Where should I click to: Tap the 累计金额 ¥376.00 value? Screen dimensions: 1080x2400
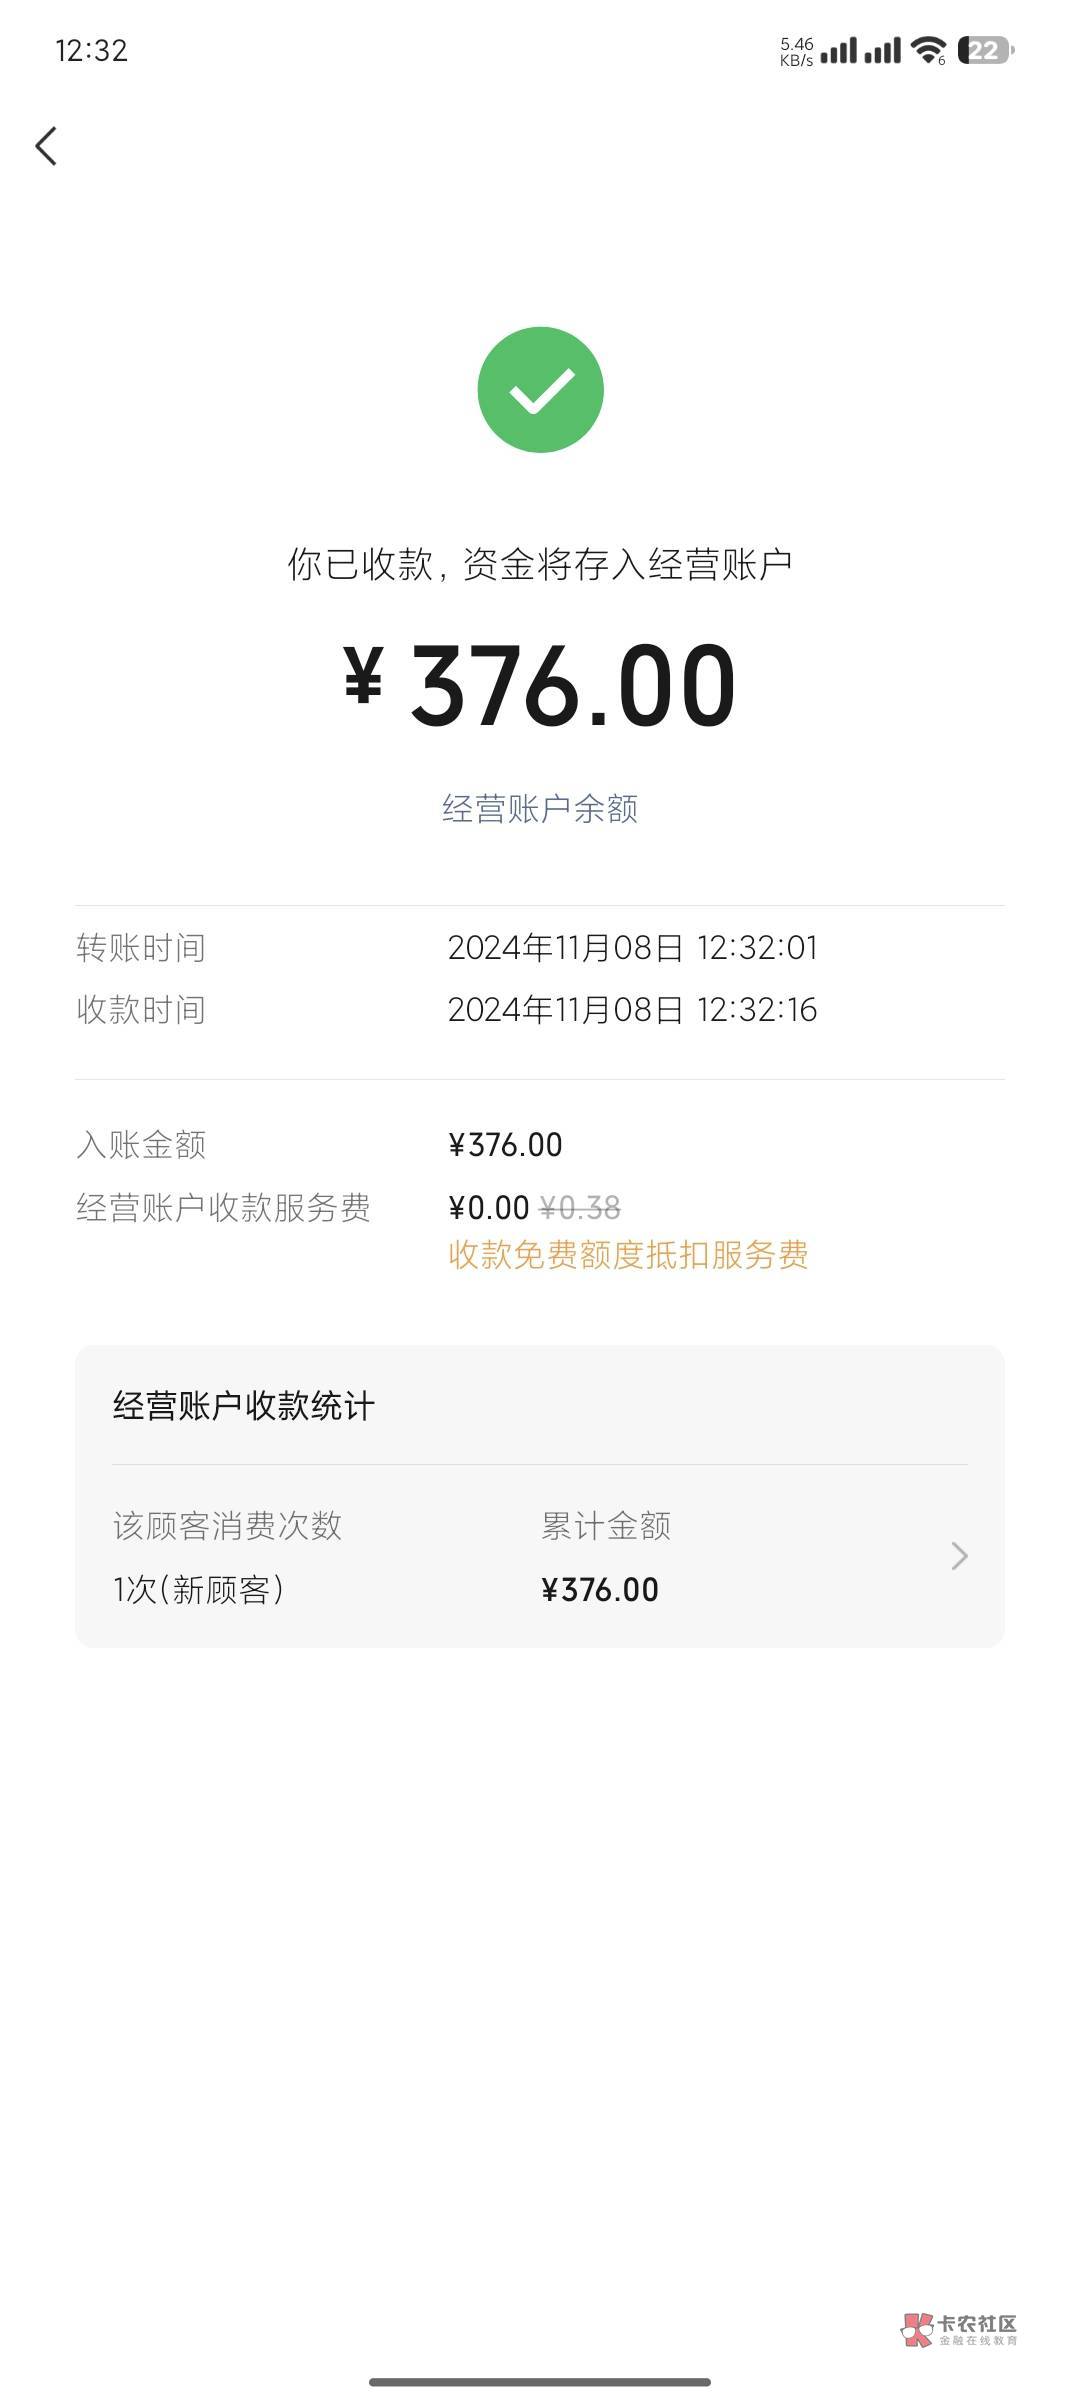click(600, 1590)
